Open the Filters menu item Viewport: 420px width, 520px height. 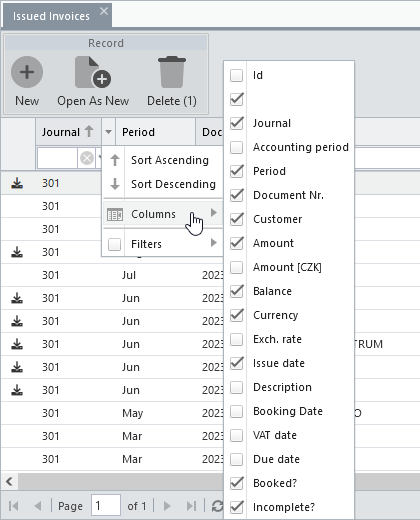[x=163, y=244]
